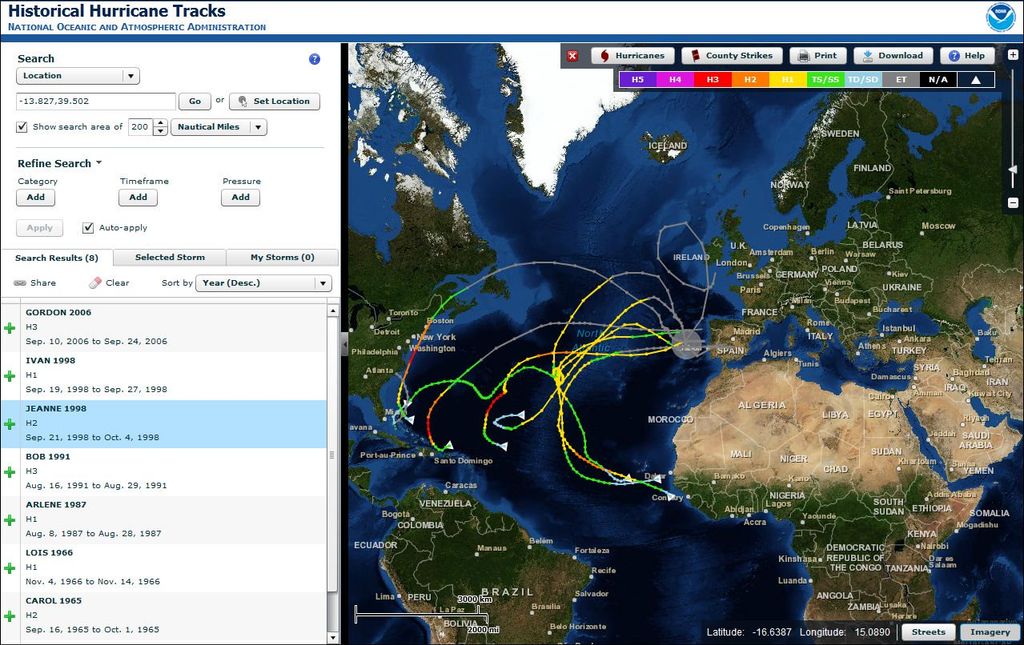
Task: Select the IVAN 1998 storm entry
Action: [164, 376]
